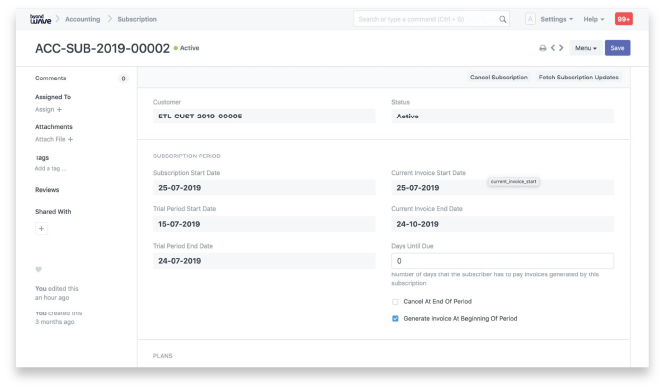Click the Beyond Wave logo
The image size is (666, 390).
tap(40, 19)
